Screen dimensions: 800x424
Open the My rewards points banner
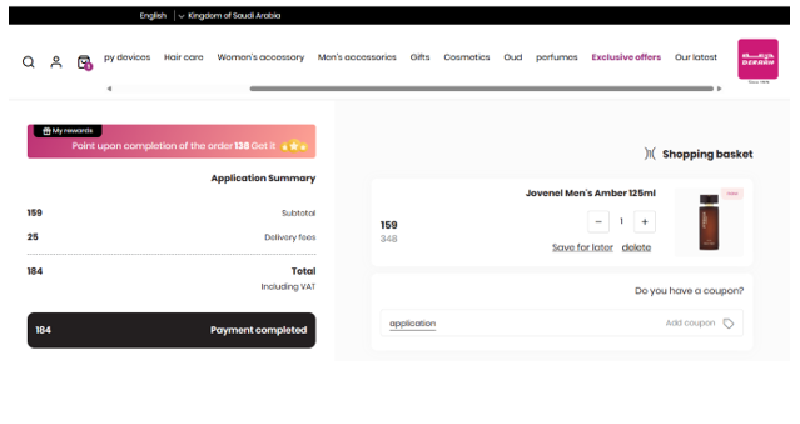[x=171, y=141]
